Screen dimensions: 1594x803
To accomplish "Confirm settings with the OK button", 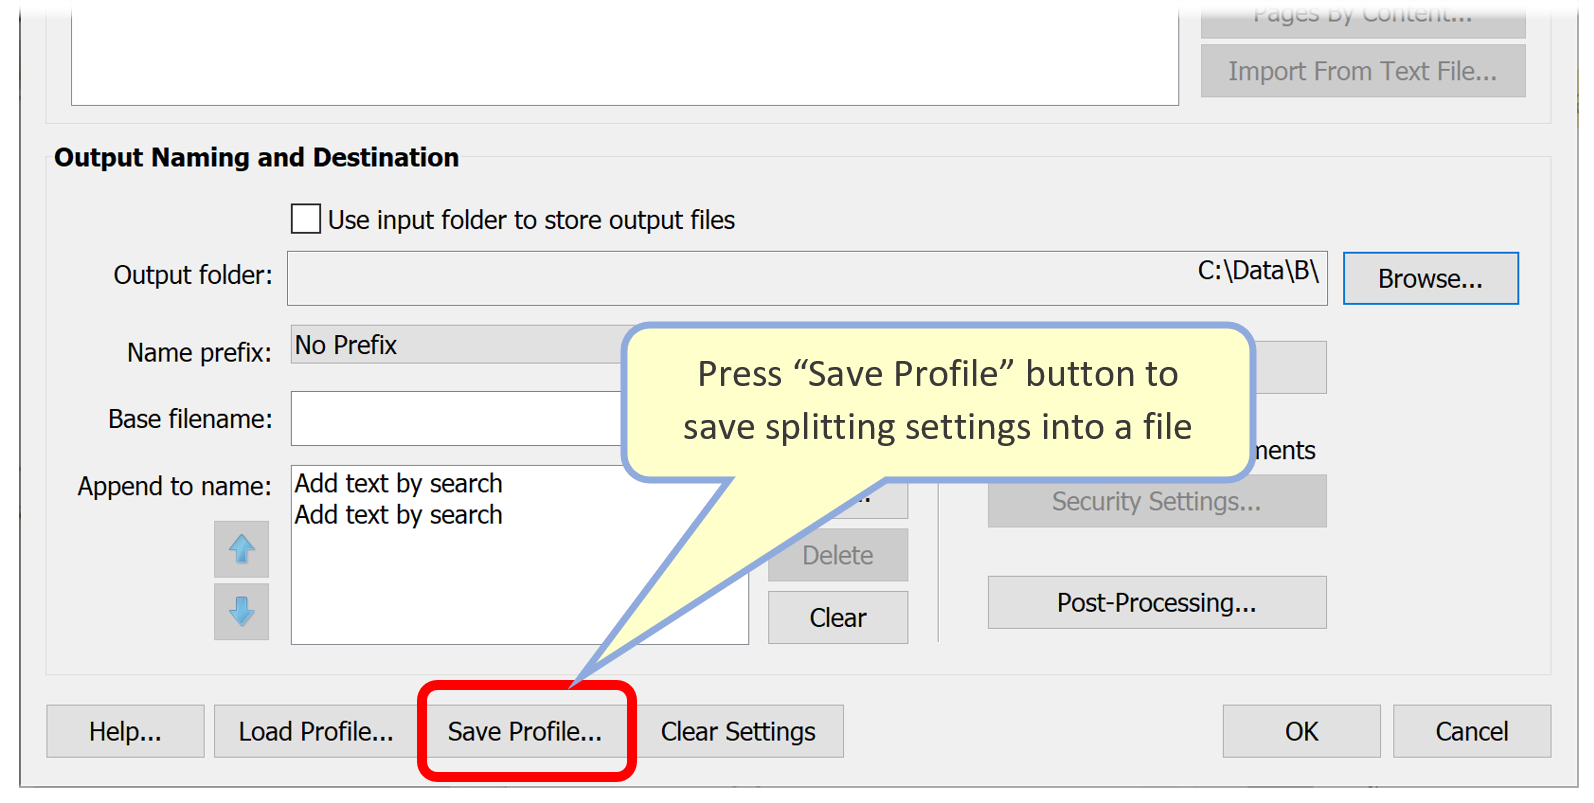I will pos(1300,731).
